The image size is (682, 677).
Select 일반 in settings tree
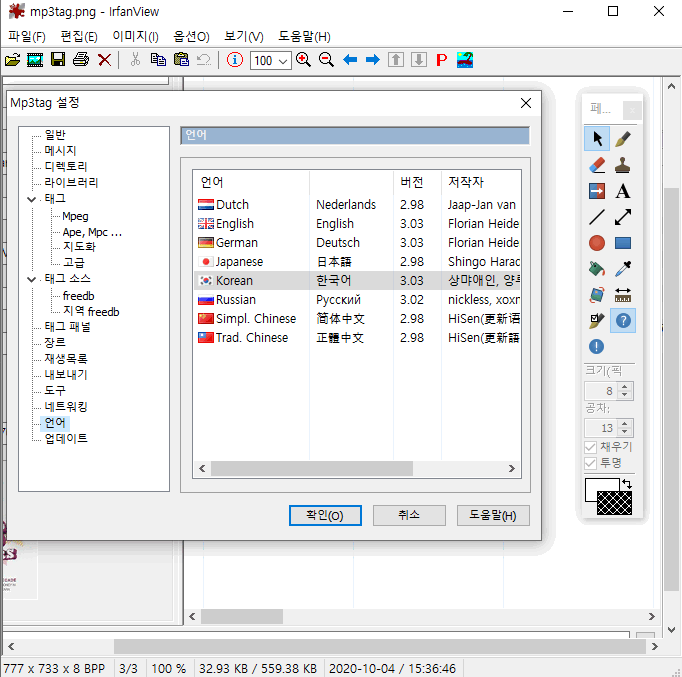click(55, 135)
